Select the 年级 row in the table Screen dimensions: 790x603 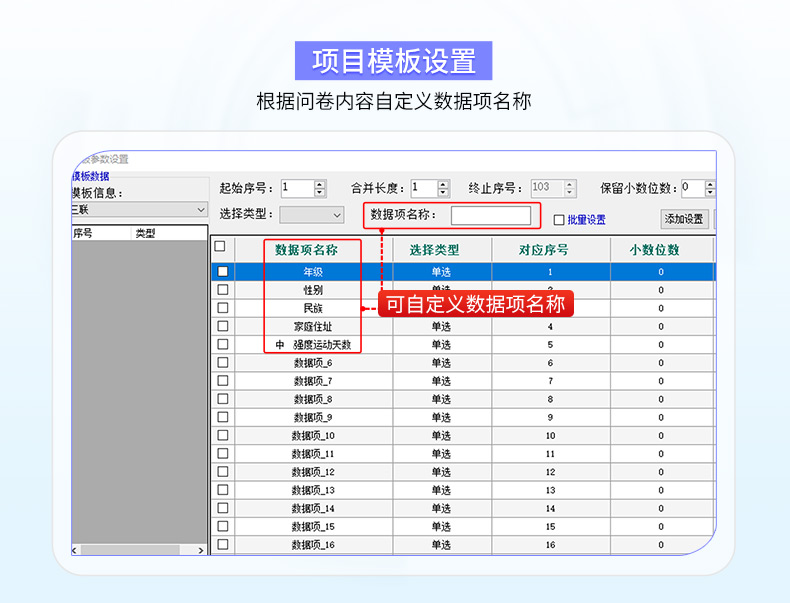click(x=313, y=271)
